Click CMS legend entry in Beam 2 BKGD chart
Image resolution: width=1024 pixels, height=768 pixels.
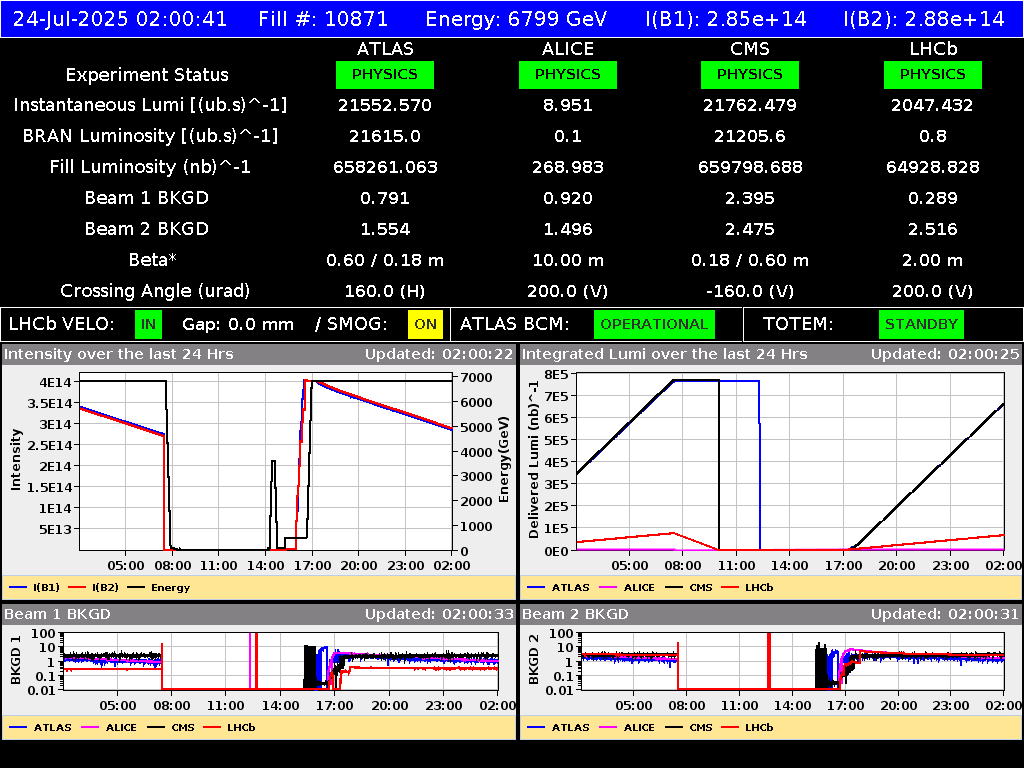pyautogui.click(x=689, y=727)
